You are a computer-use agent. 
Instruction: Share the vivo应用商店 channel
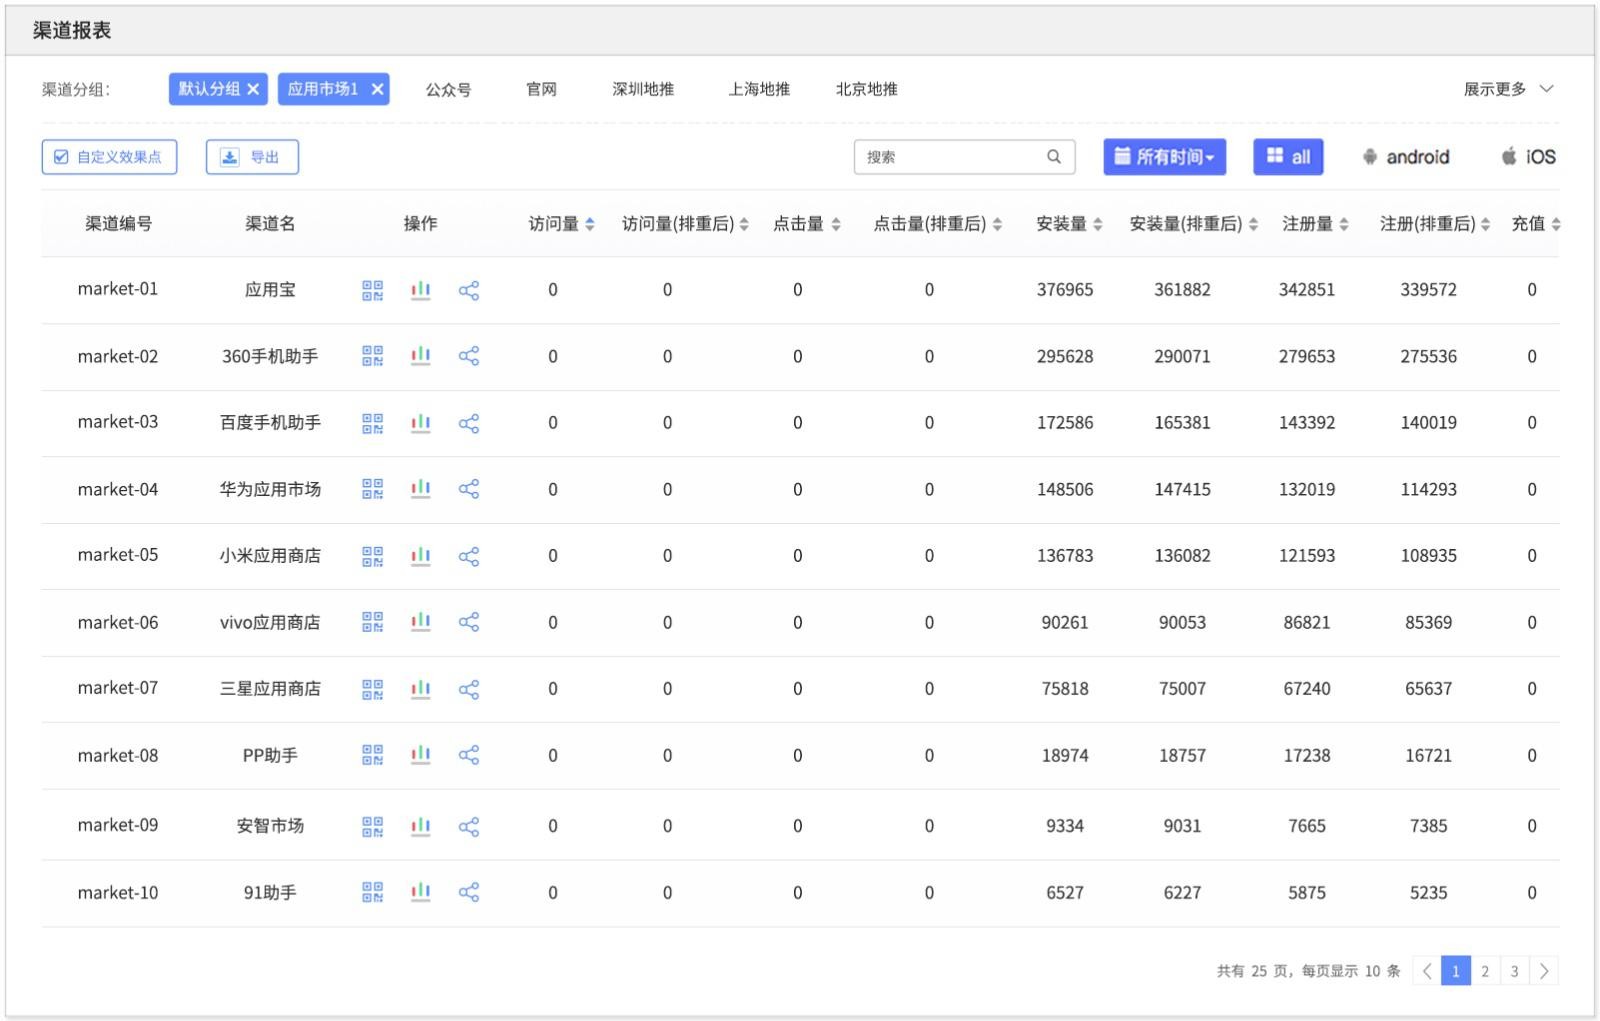(469, 622)
